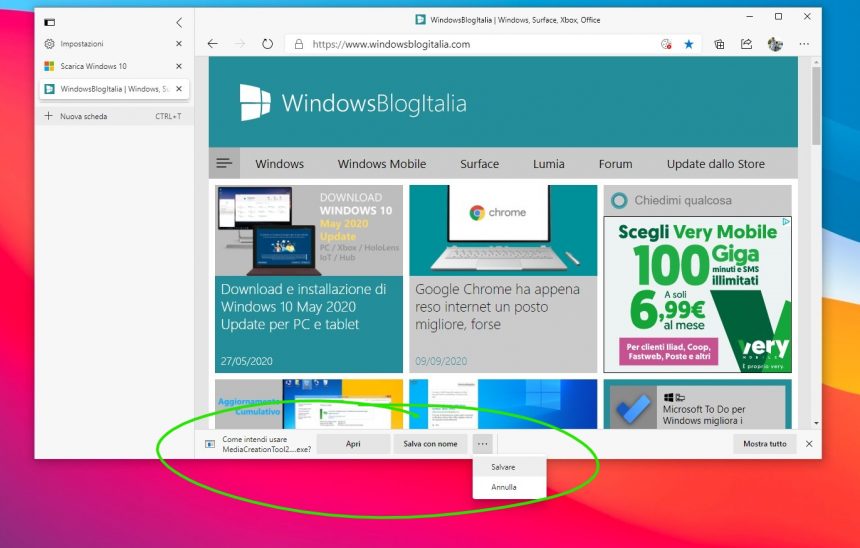The height and width of the screenshot is (548, 860).
Task: Toggle the favorites star icon
Action: tap(689, 44)
